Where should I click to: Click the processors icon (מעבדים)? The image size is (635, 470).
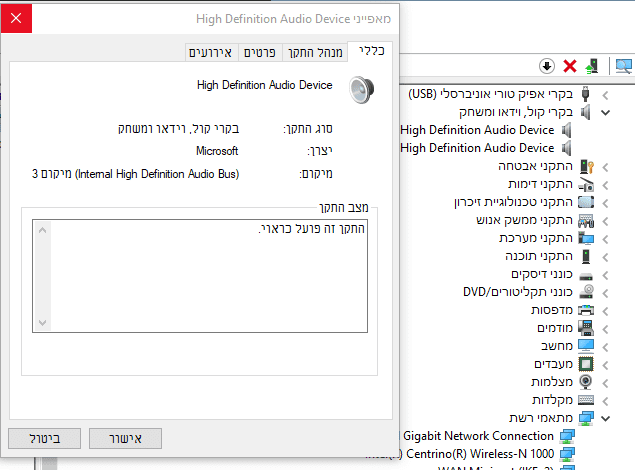[586, 364]
